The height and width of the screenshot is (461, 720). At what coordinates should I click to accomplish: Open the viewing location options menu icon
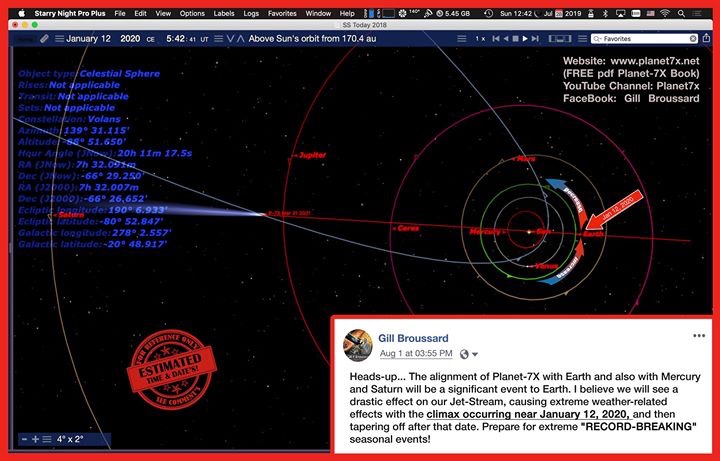point(219,39)
